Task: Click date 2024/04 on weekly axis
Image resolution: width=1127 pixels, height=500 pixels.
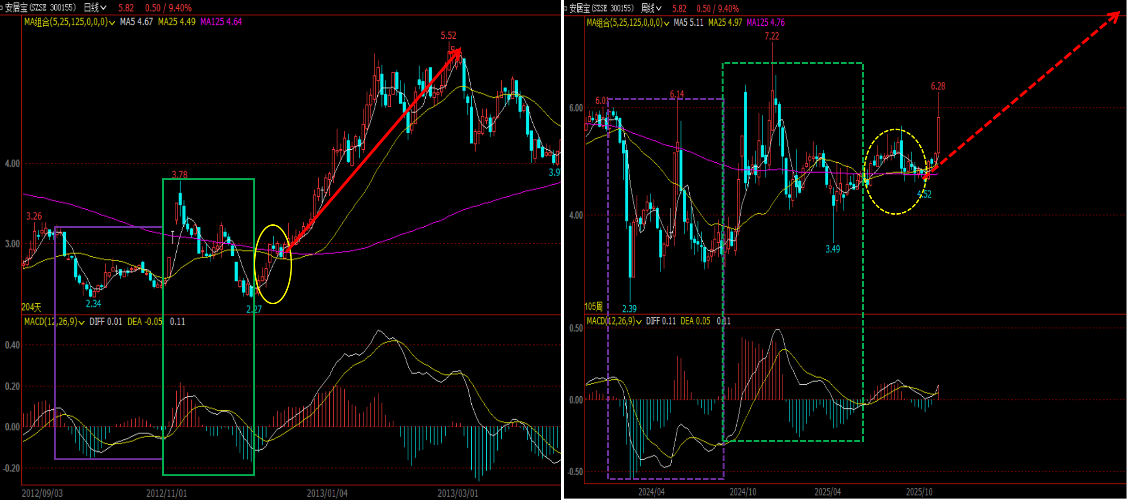Action: tap(654, 493)
